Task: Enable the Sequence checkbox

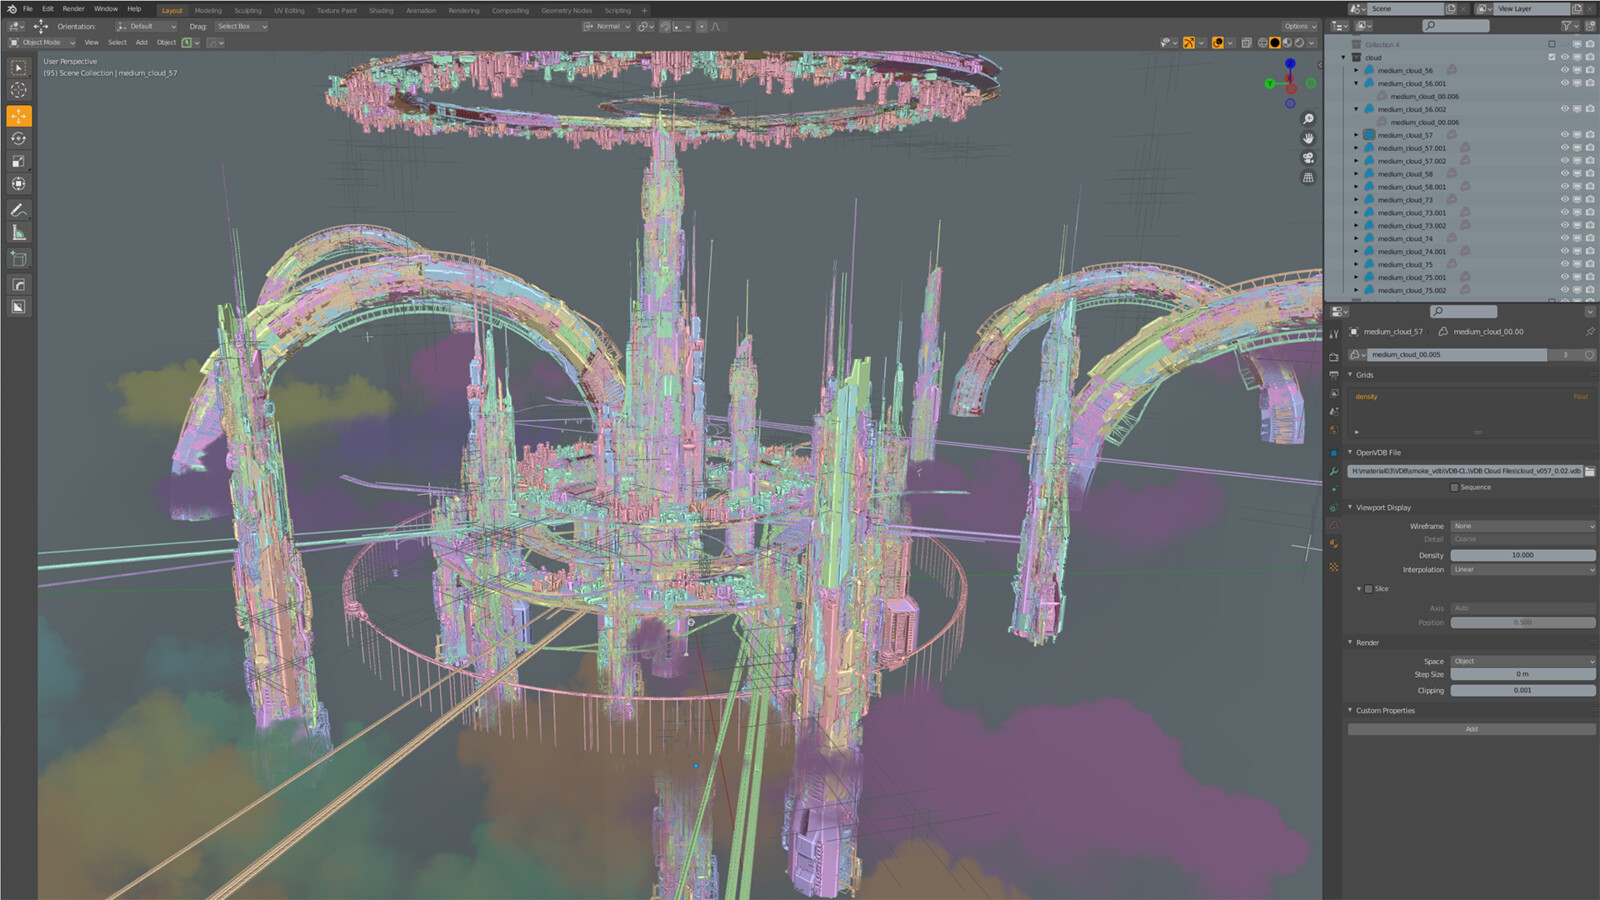Action: (x=1454, y=488)
